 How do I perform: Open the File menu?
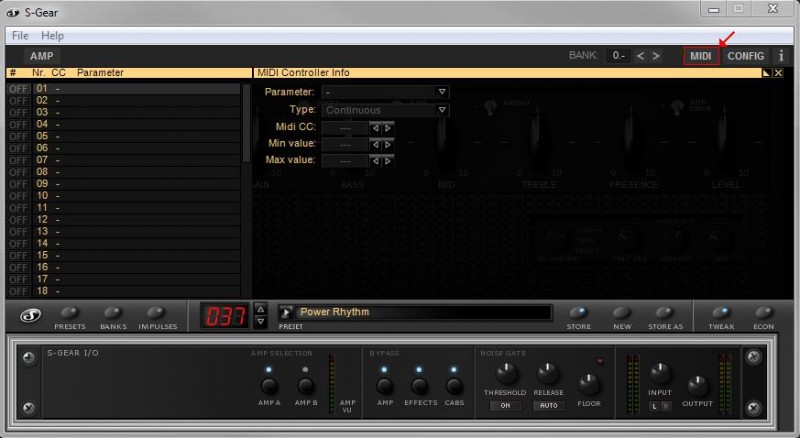(20, 36)
